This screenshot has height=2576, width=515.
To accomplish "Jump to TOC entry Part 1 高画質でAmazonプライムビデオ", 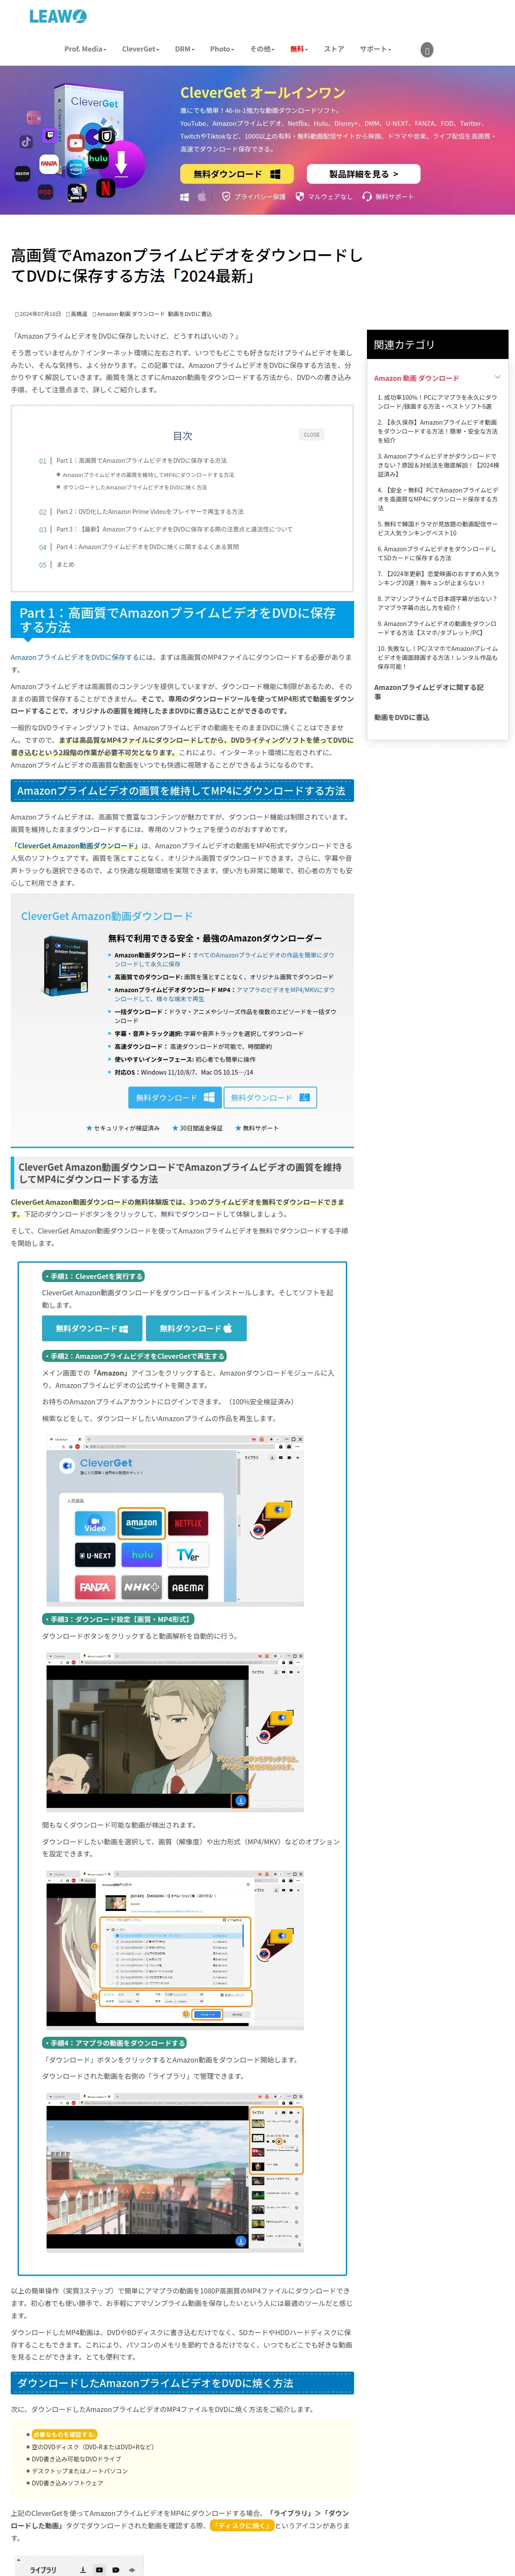I will (141, 461).
